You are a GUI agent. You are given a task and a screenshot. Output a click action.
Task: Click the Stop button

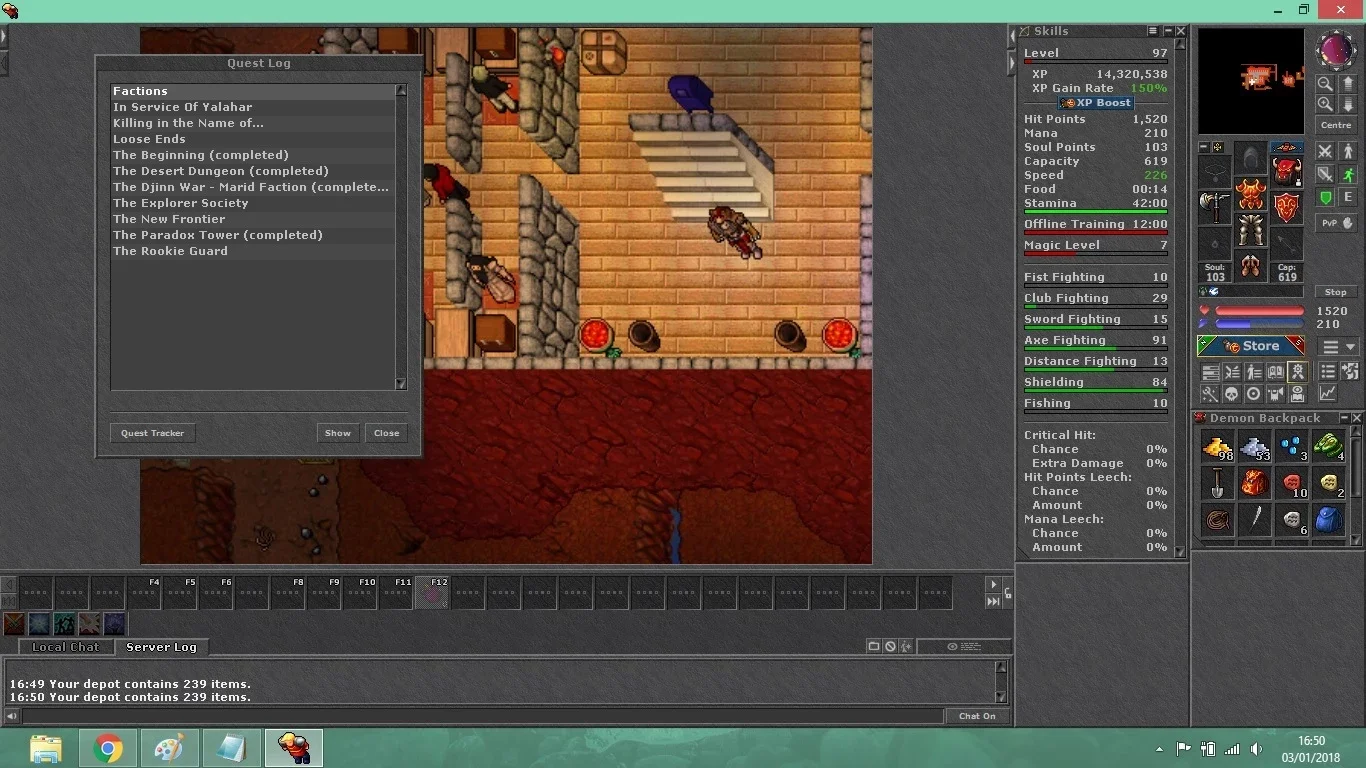pos(1336,291)
